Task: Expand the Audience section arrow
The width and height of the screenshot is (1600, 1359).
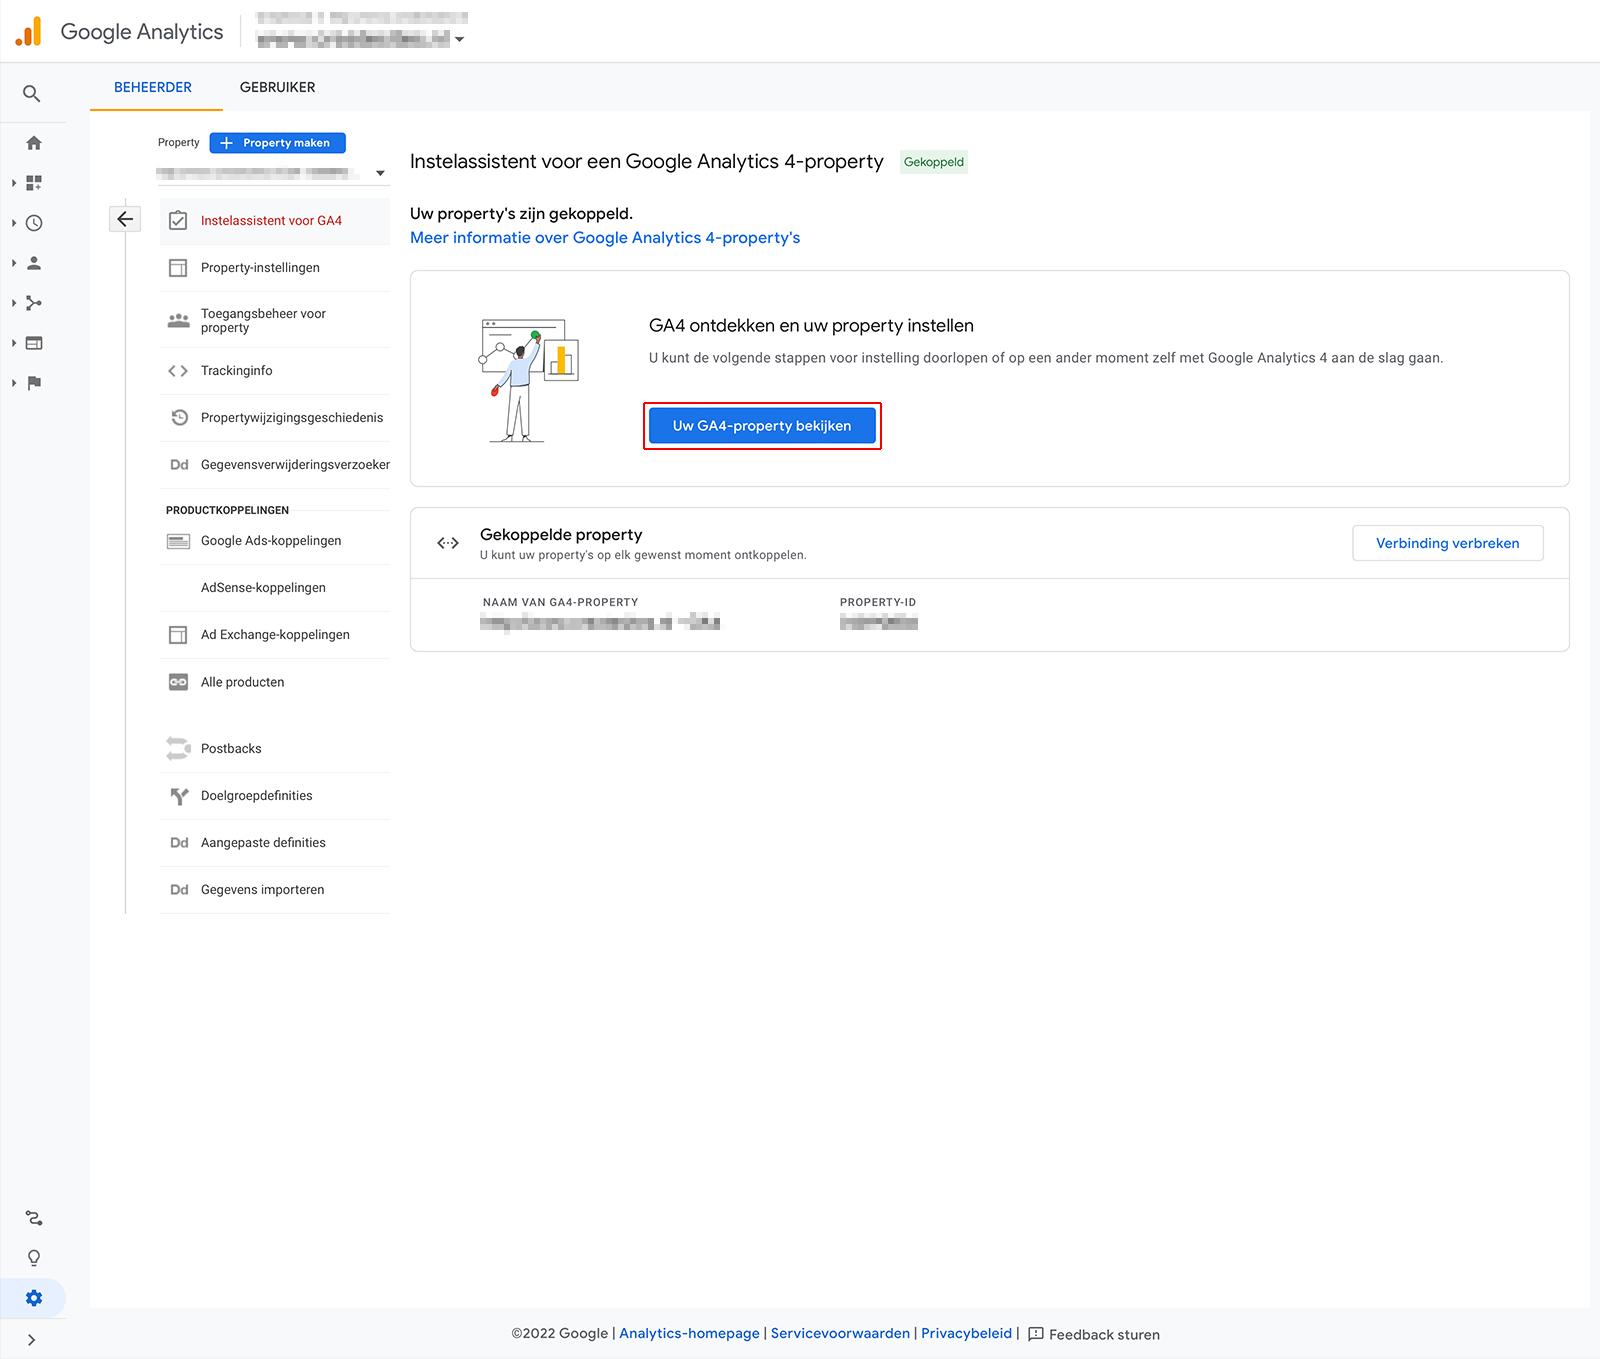Action: [x=14, y=263]
